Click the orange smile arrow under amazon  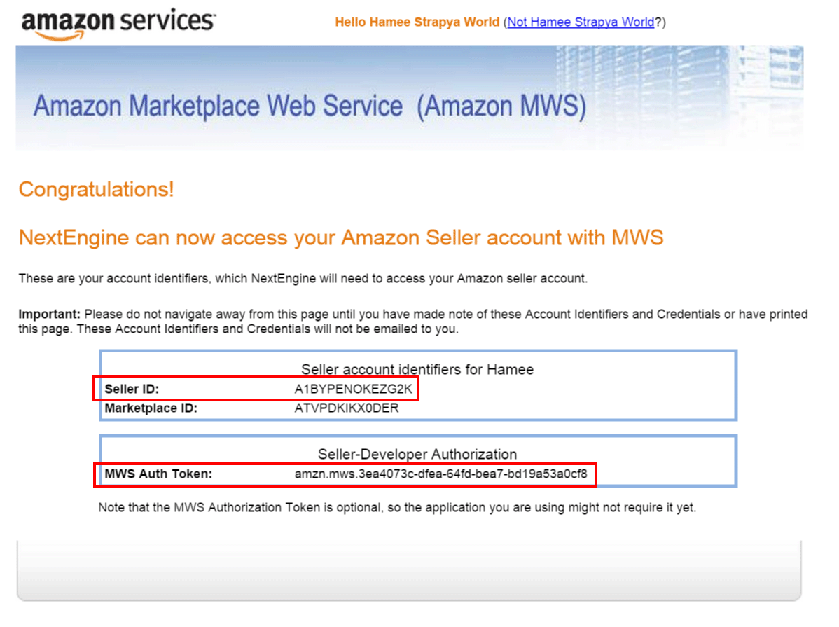(x=59, y=36)
